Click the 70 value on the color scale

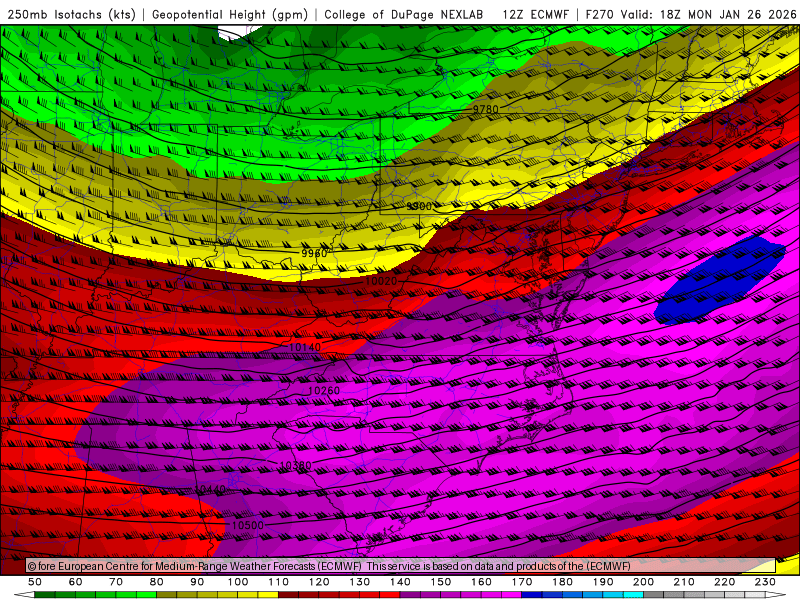116,582
